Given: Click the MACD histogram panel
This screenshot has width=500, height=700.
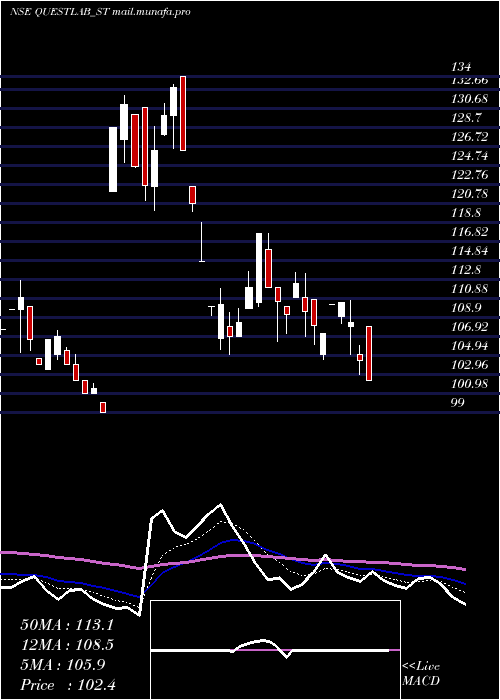Looking at the screenshot, I should (x=275, y=650).
